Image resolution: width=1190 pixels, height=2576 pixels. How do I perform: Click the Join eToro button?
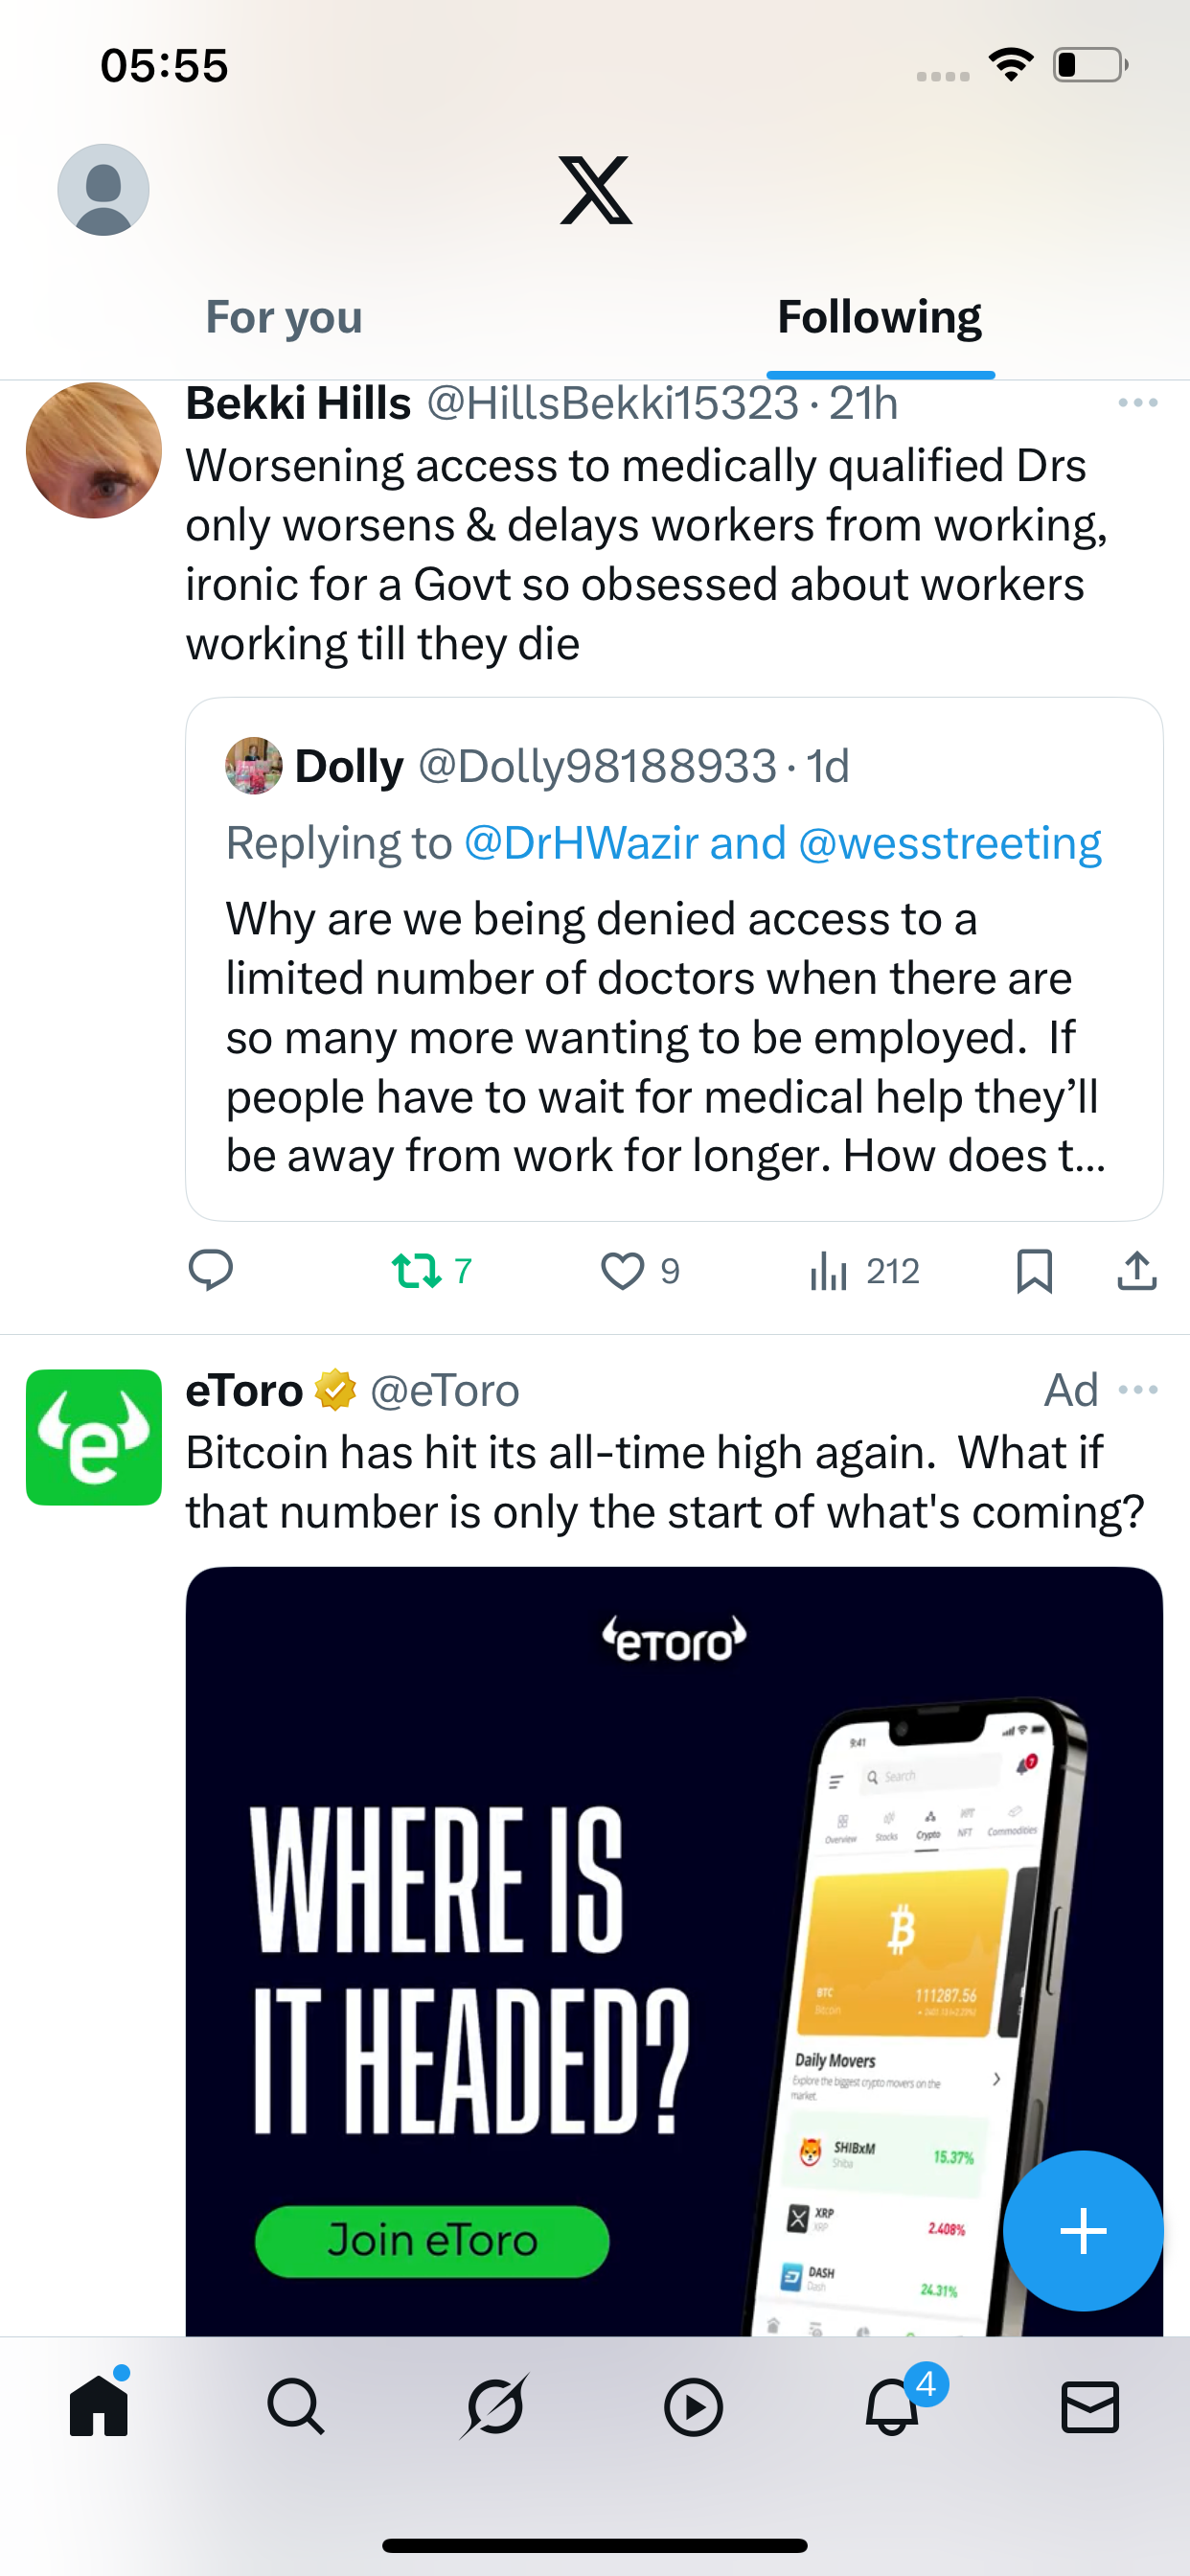point(432,2241)
